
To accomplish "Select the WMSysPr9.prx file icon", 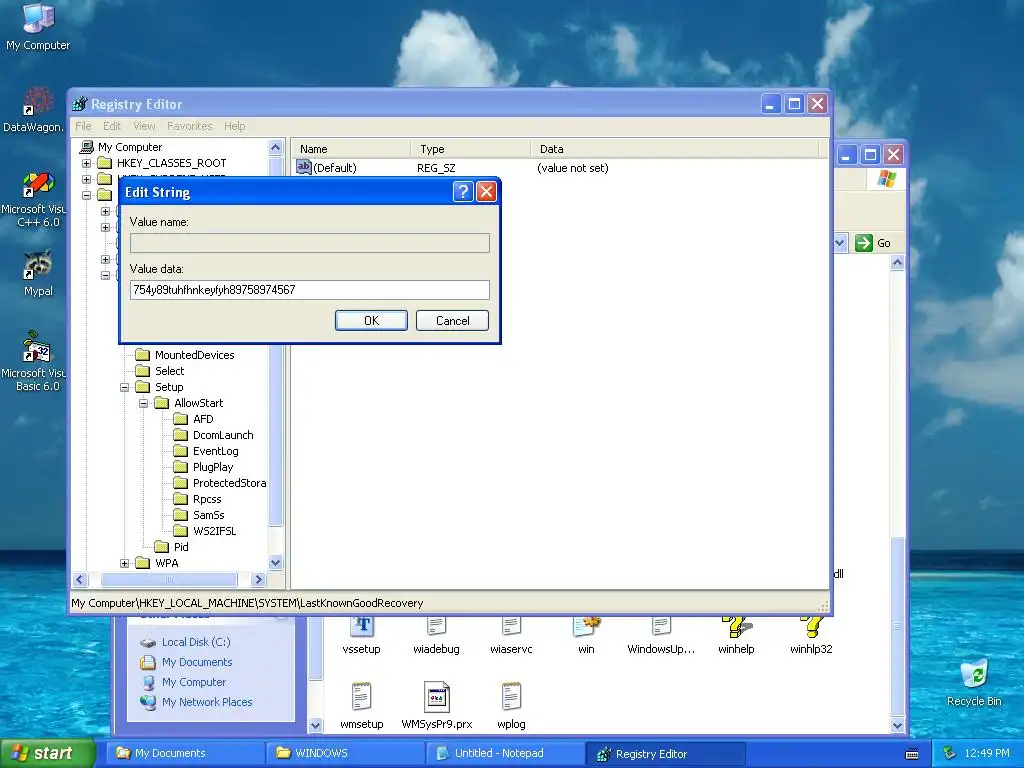I will (x=436, y=697).
